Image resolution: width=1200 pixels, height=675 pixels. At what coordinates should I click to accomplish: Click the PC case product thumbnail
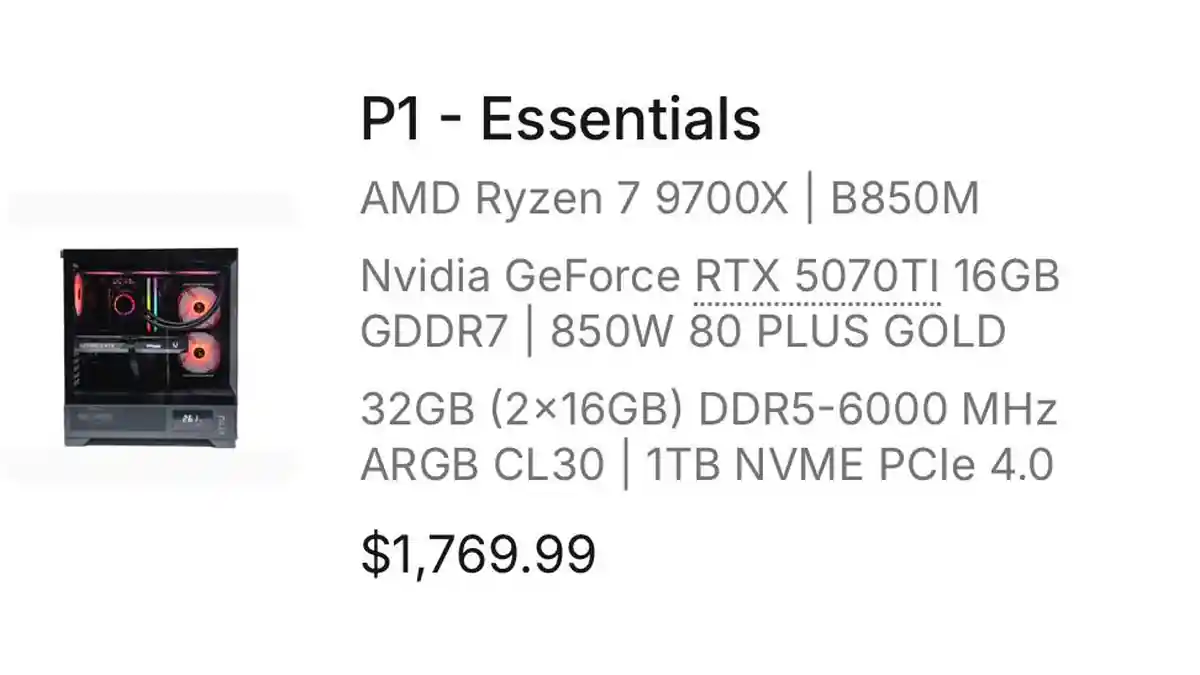coord(150,346)
